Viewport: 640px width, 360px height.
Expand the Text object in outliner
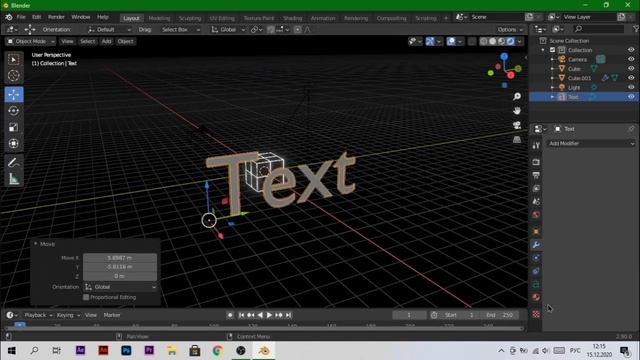[x=553, y=97]
